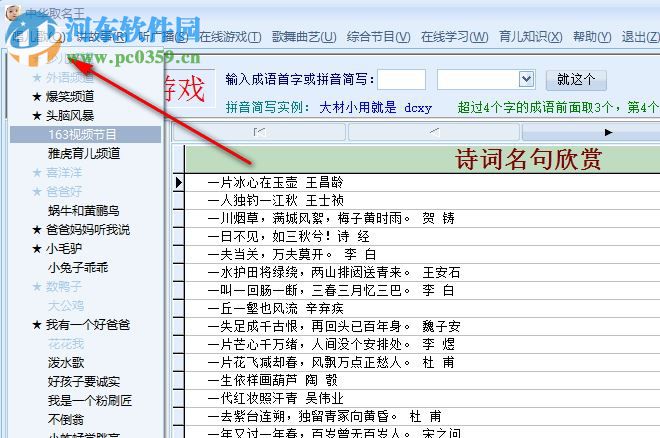Pick the 小兔子乖乖 menu entry

(85, 268)
